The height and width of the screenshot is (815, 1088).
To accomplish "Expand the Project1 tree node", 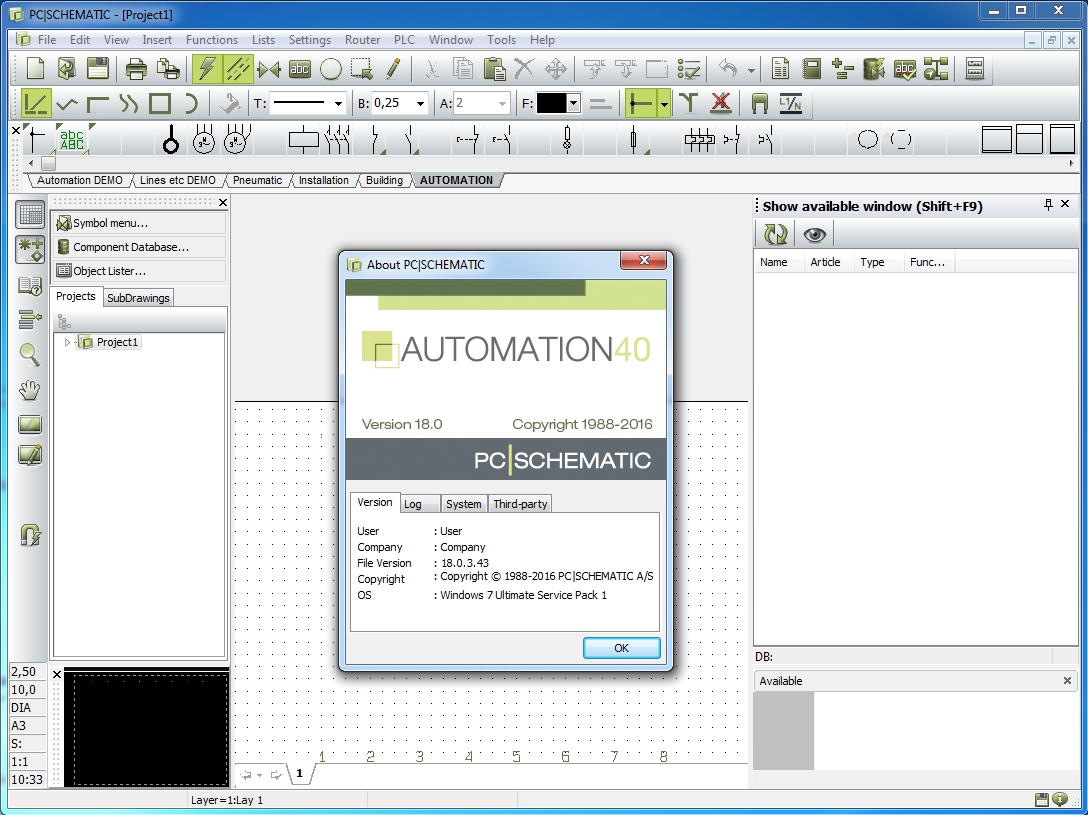I will click(67, 342).
